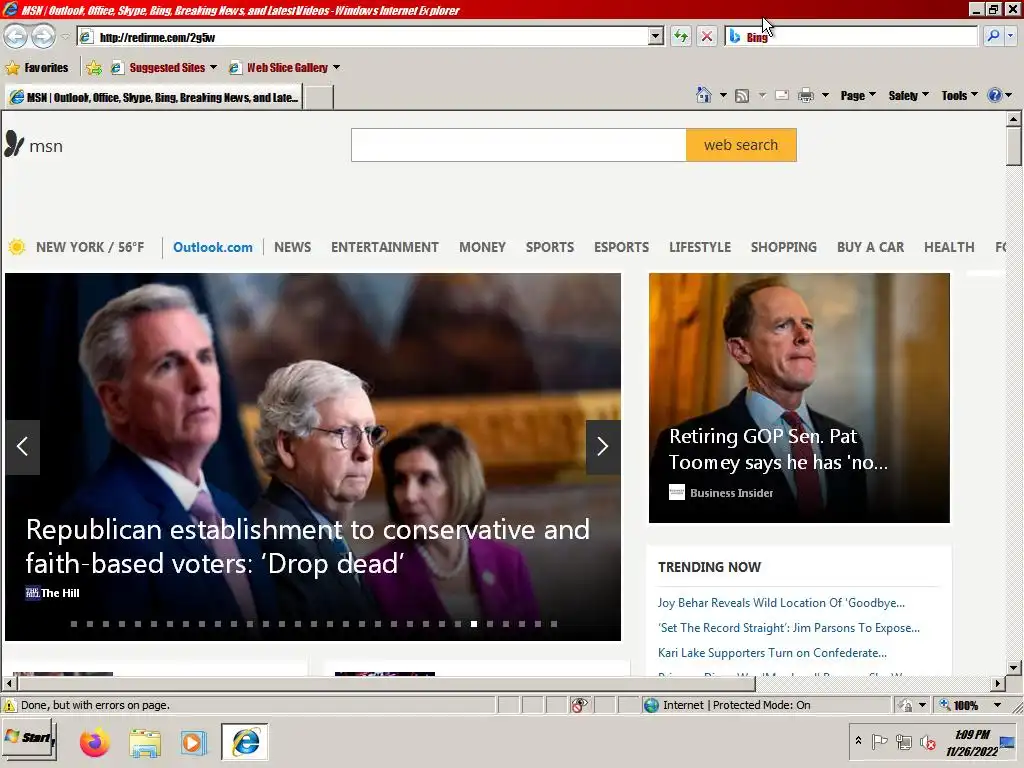Stop loading with the red X icon
This screenshot has width=1024, height=768.
[x=707, y=37]
